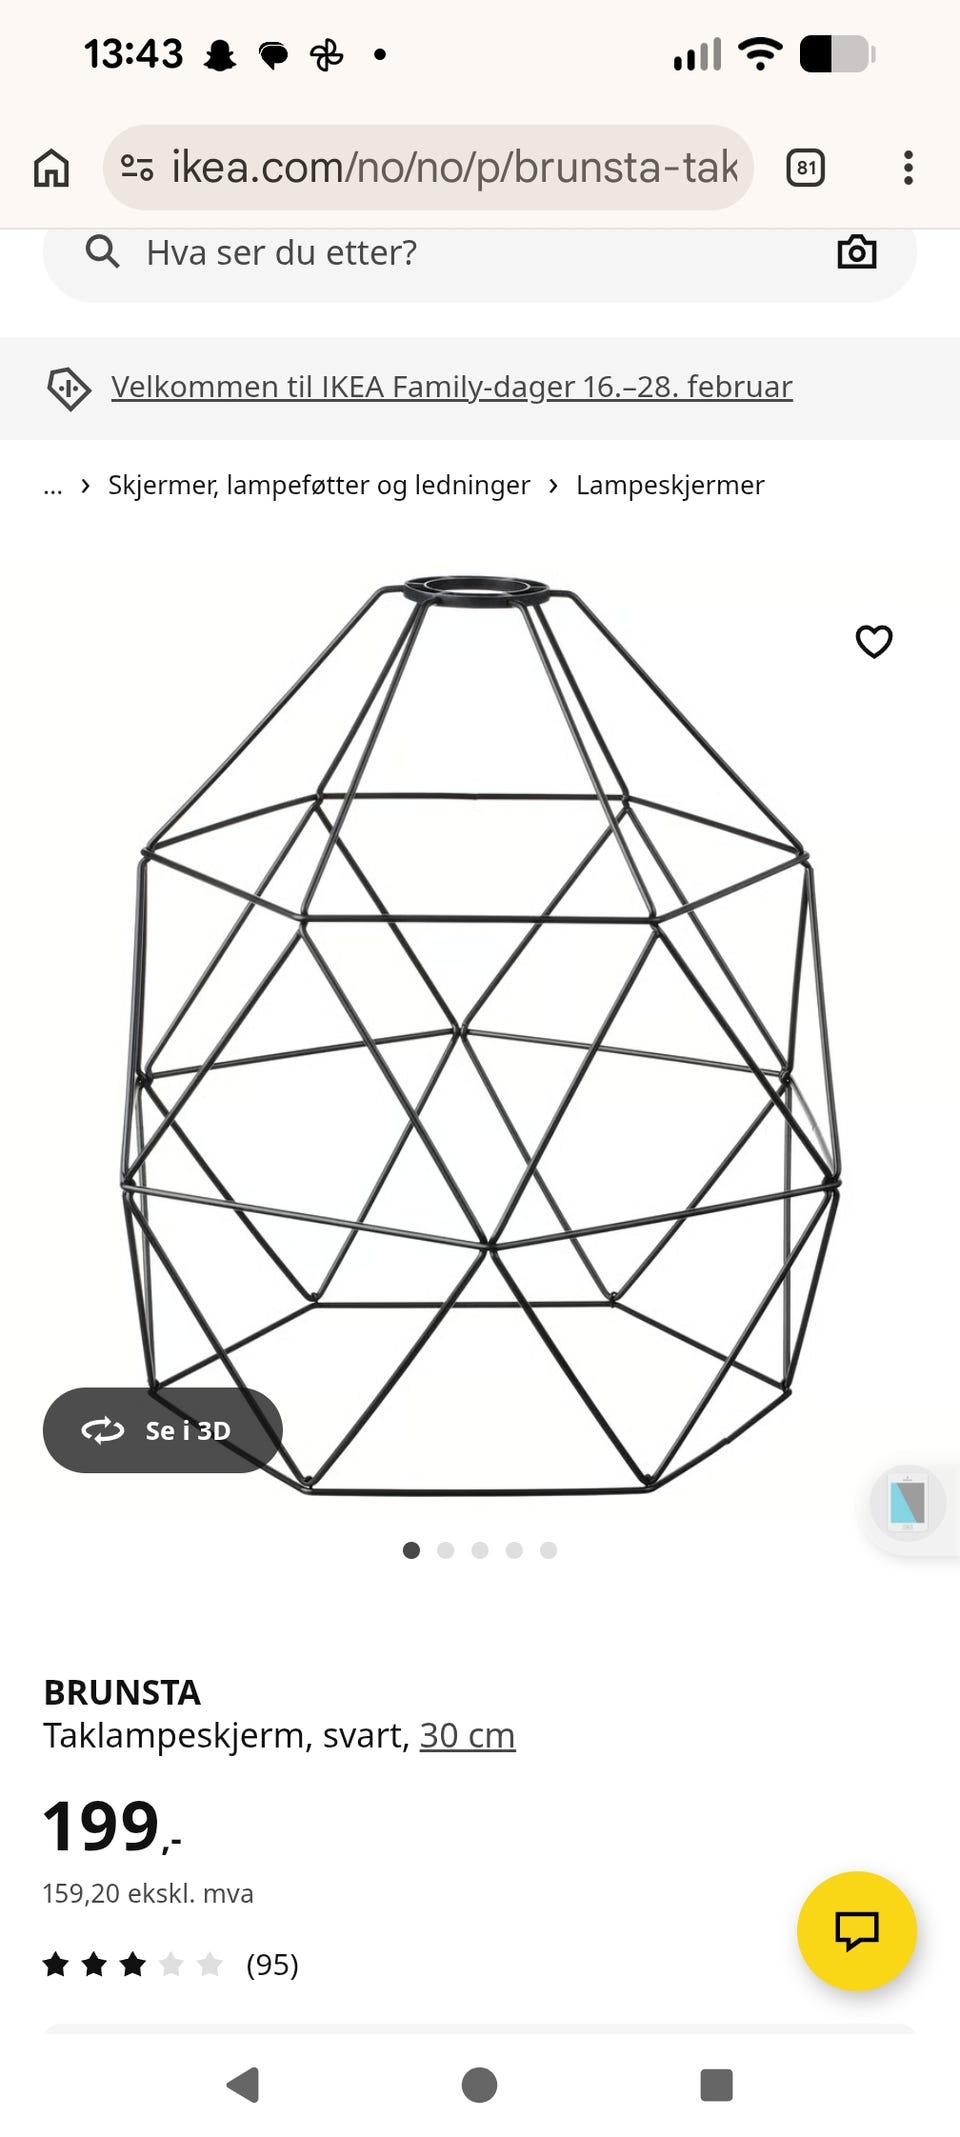Tap the browser home icon
This screenshot has width=960, height=2137.
click(x=51, y=168)
